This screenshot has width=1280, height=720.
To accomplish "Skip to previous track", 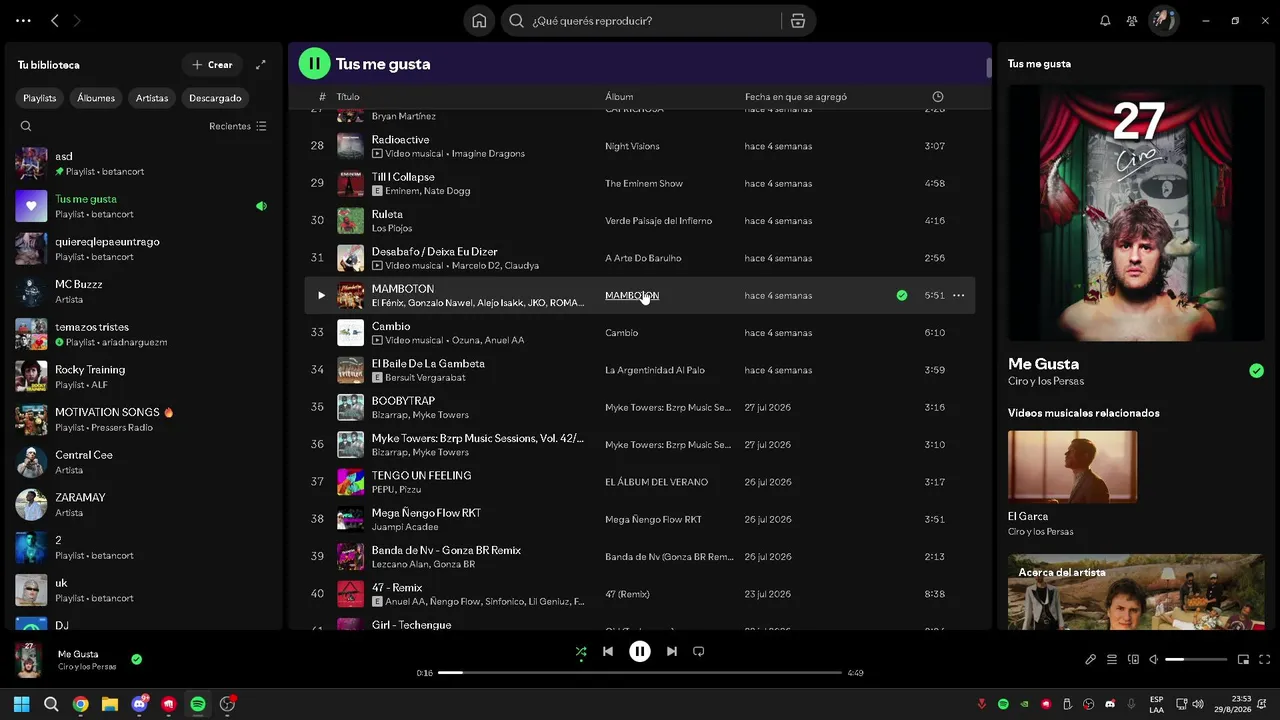I will point(607,651).
